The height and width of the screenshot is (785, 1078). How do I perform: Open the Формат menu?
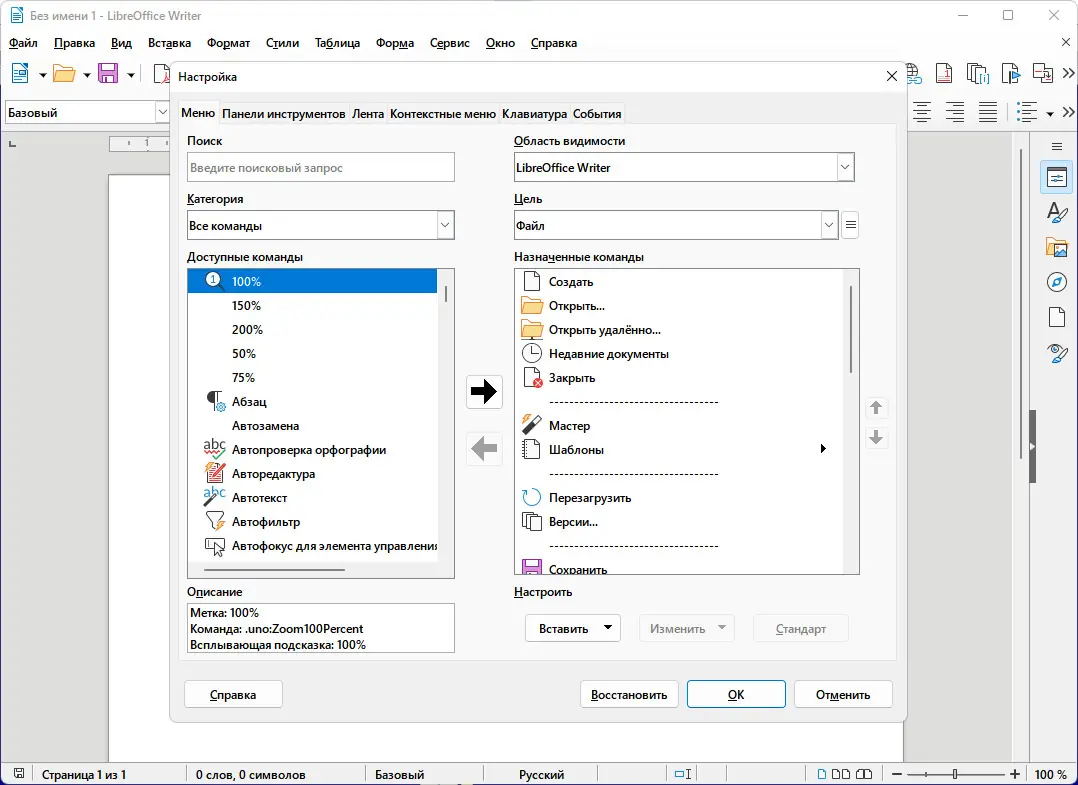point(228,43)
